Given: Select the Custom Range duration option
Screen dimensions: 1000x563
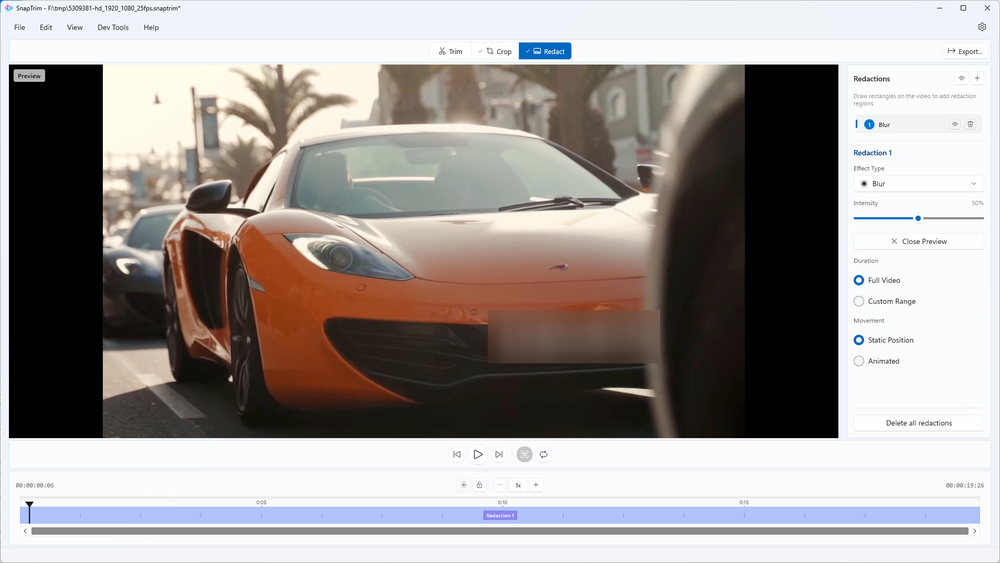Looking at the screenshot, I should click(x=859, y=301).
